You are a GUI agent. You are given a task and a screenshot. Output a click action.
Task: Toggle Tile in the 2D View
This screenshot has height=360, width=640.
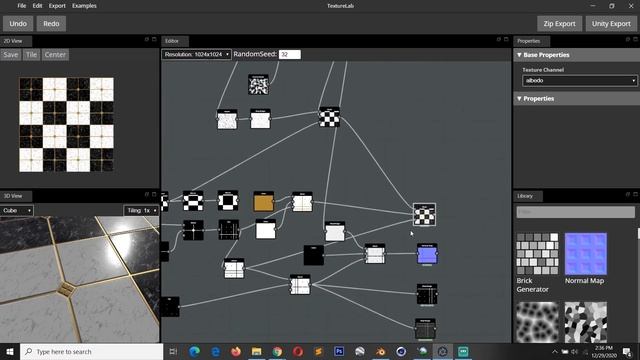(x=31, y=55)
